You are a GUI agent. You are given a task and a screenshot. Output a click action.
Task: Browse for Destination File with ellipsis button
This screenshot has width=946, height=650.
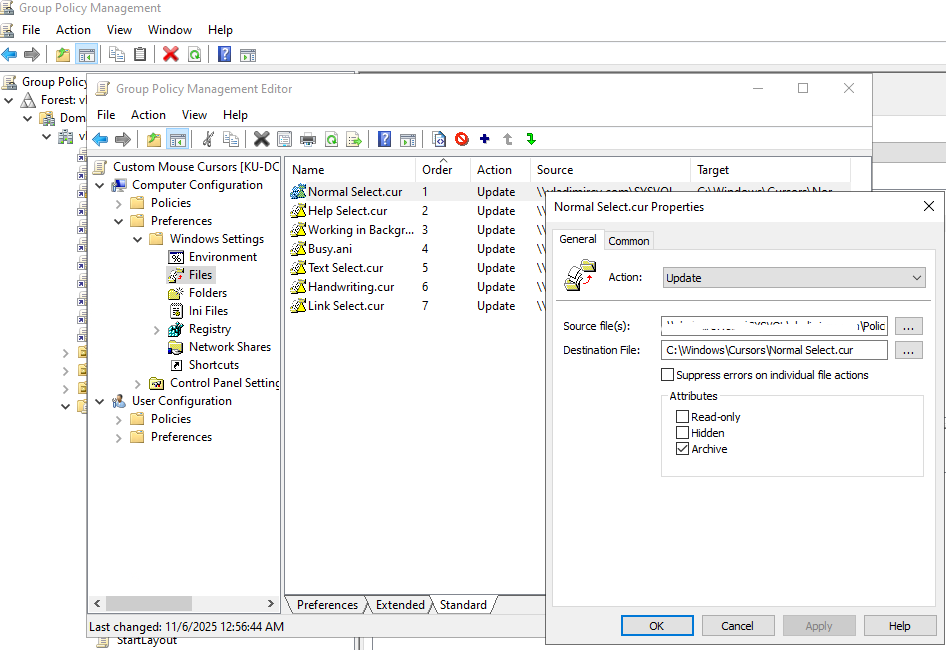909,350
